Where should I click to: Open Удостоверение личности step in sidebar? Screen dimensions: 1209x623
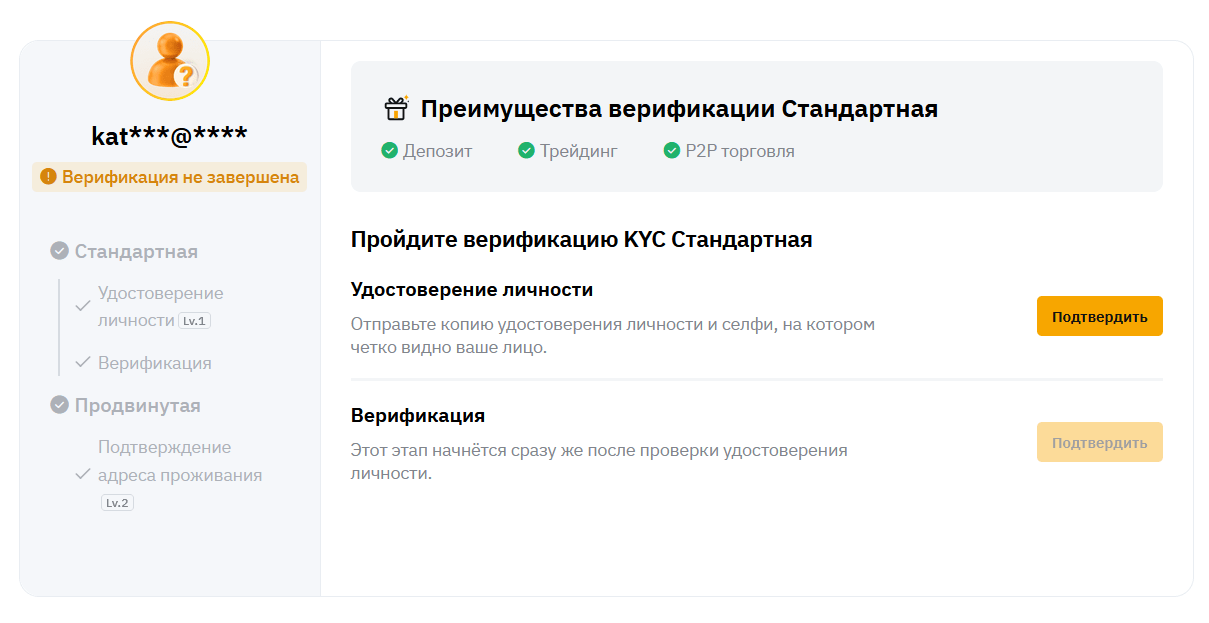pos(160,294)
